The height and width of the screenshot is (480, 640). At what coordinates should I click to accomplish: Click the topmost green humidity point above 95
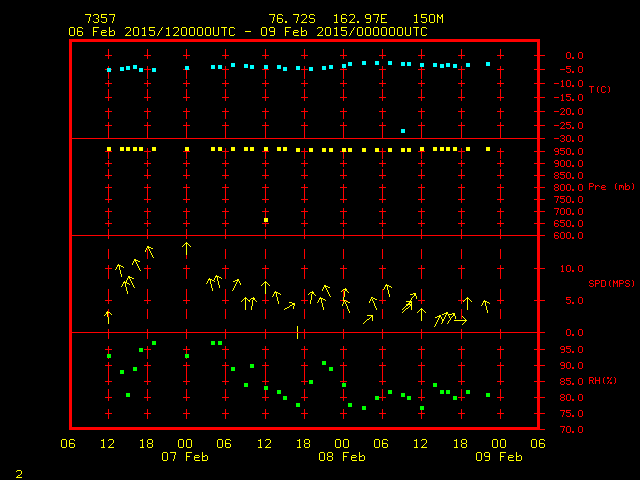pyautogui.click(x=154, y=343)
